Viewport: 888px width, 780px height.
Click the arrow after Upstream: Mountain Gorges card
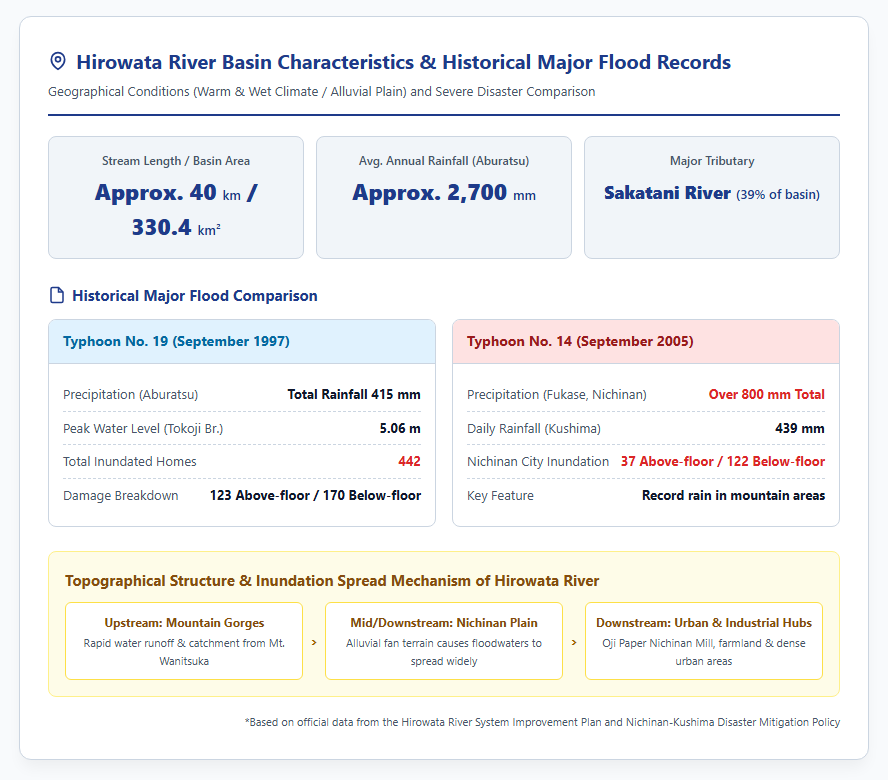pos(314,642)
